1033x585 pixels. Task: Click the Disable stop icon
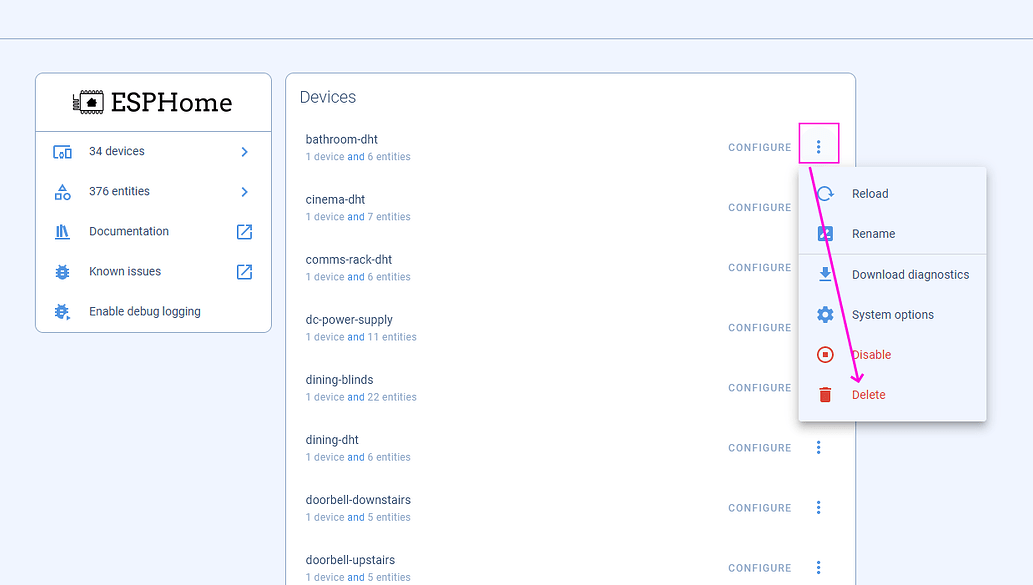click(x=824, y=354)
